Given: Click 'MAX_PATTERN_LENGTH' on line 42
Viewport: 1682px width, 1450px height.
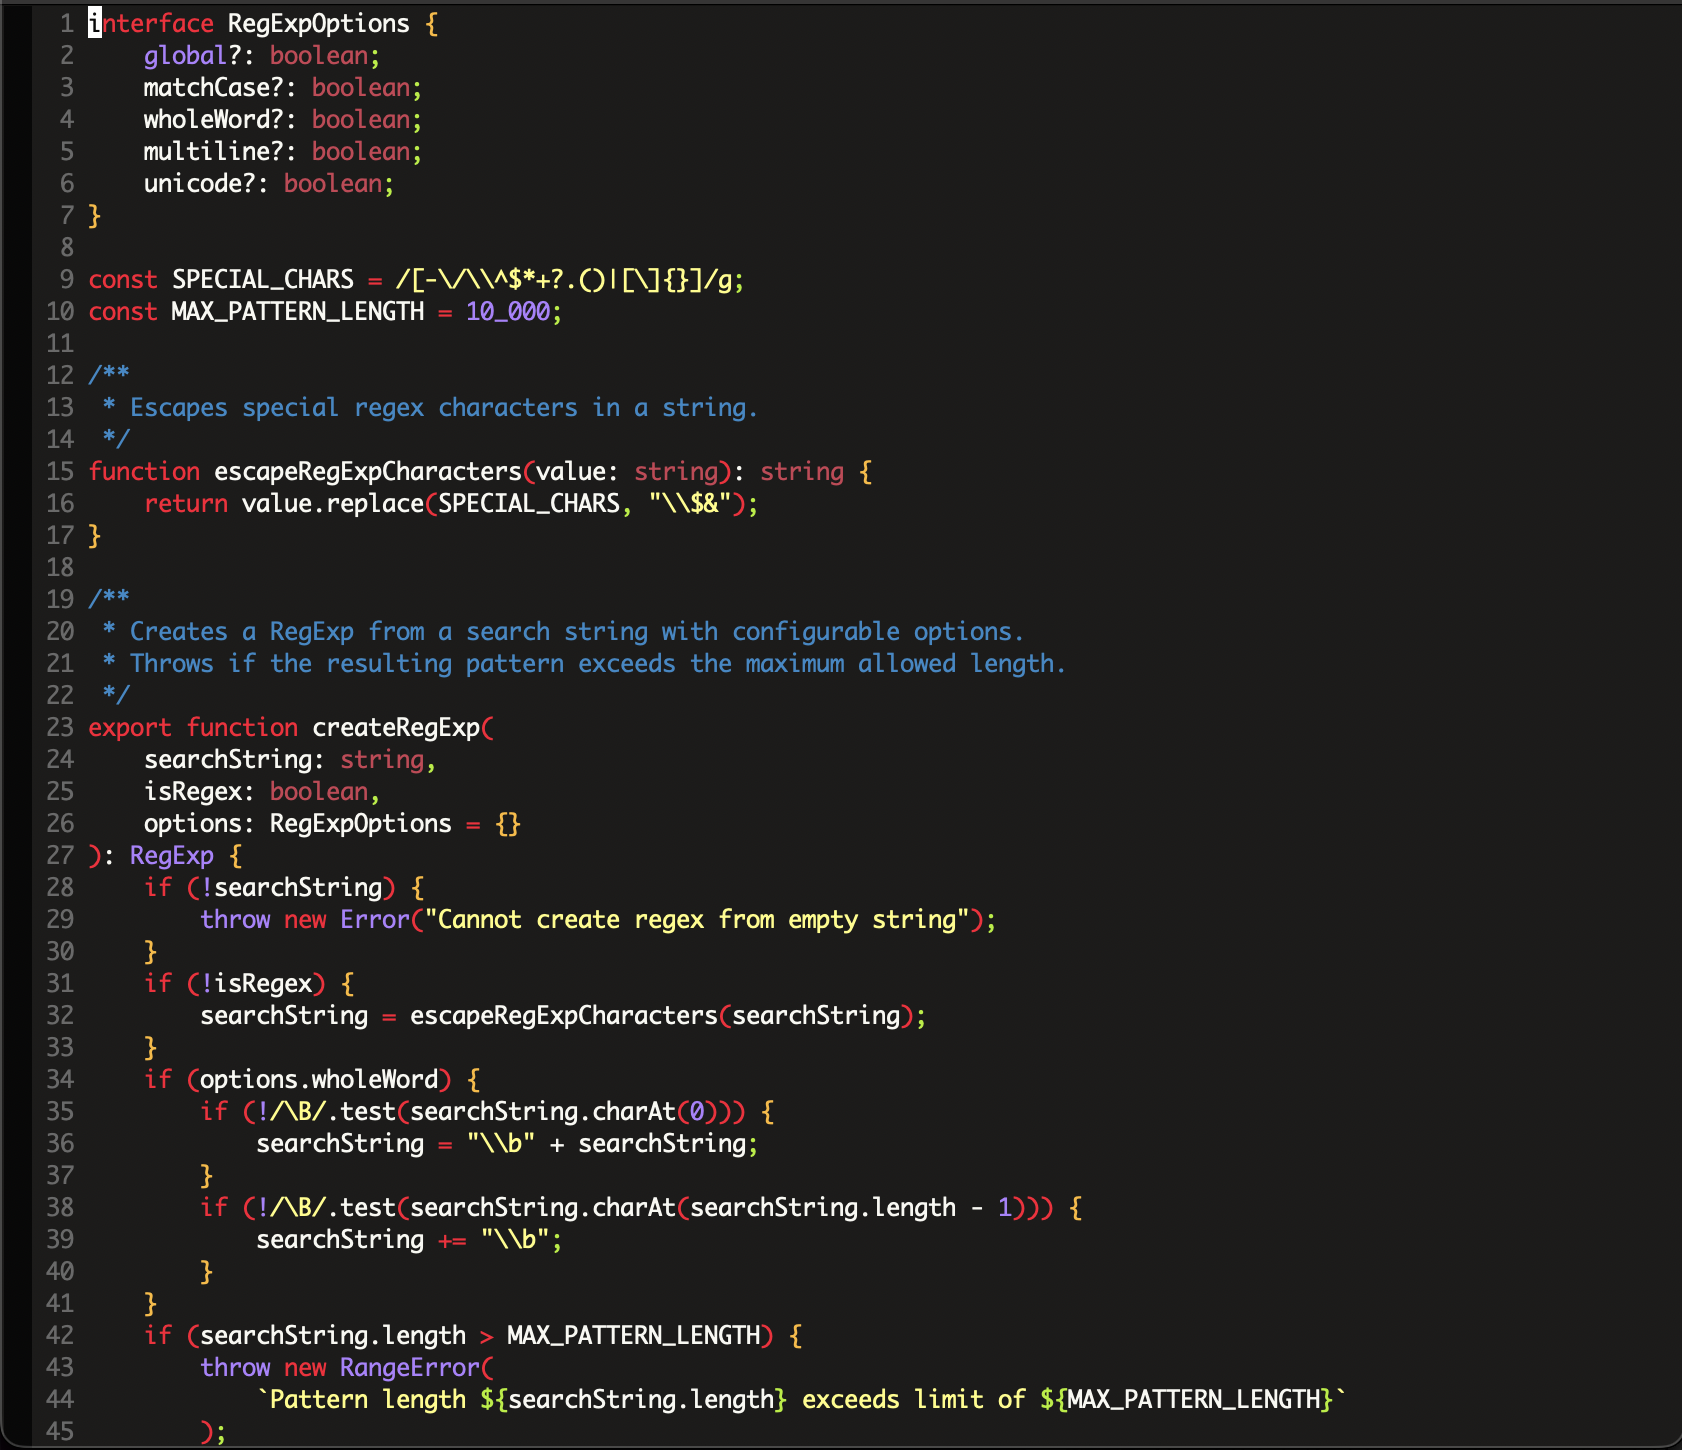Looking at the screenshot, I should coord(634,1335).
